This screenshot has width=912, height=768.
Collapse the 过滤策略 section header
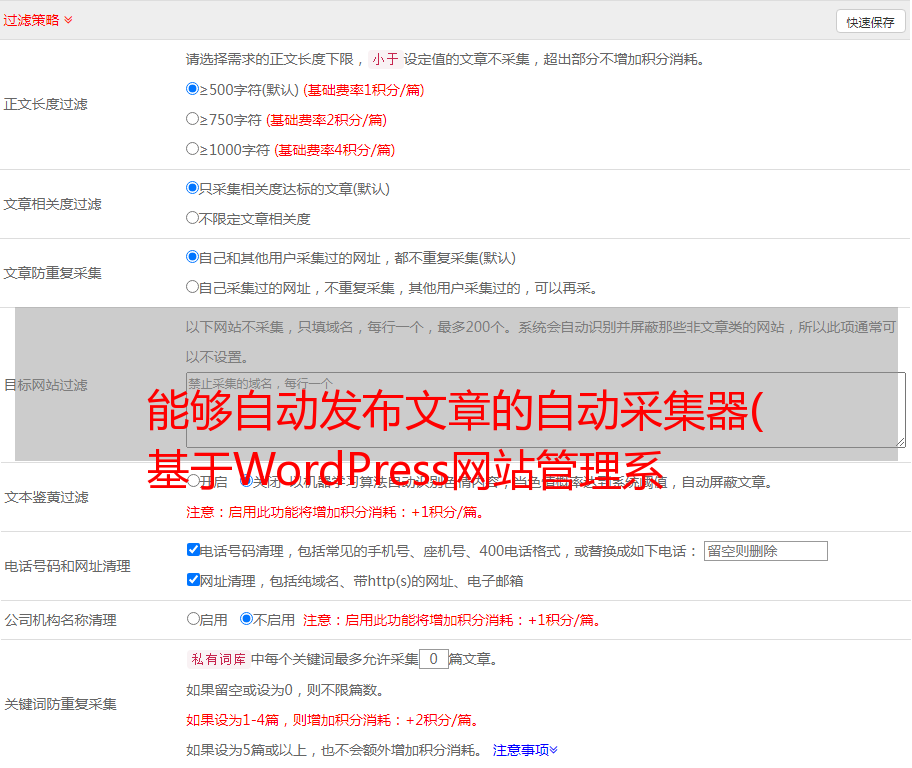[38, 20]
